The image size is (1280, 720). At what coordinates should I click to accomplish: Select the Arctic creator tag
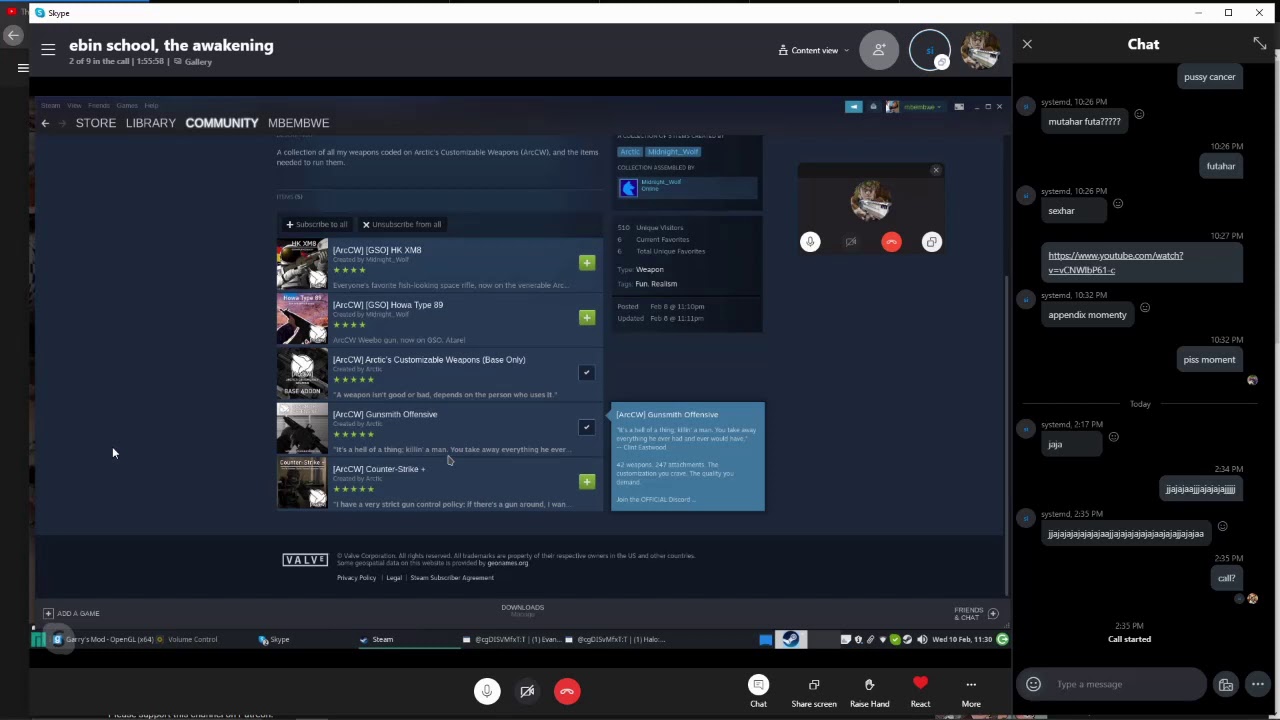pyautogui.click(x=629, y=152)
